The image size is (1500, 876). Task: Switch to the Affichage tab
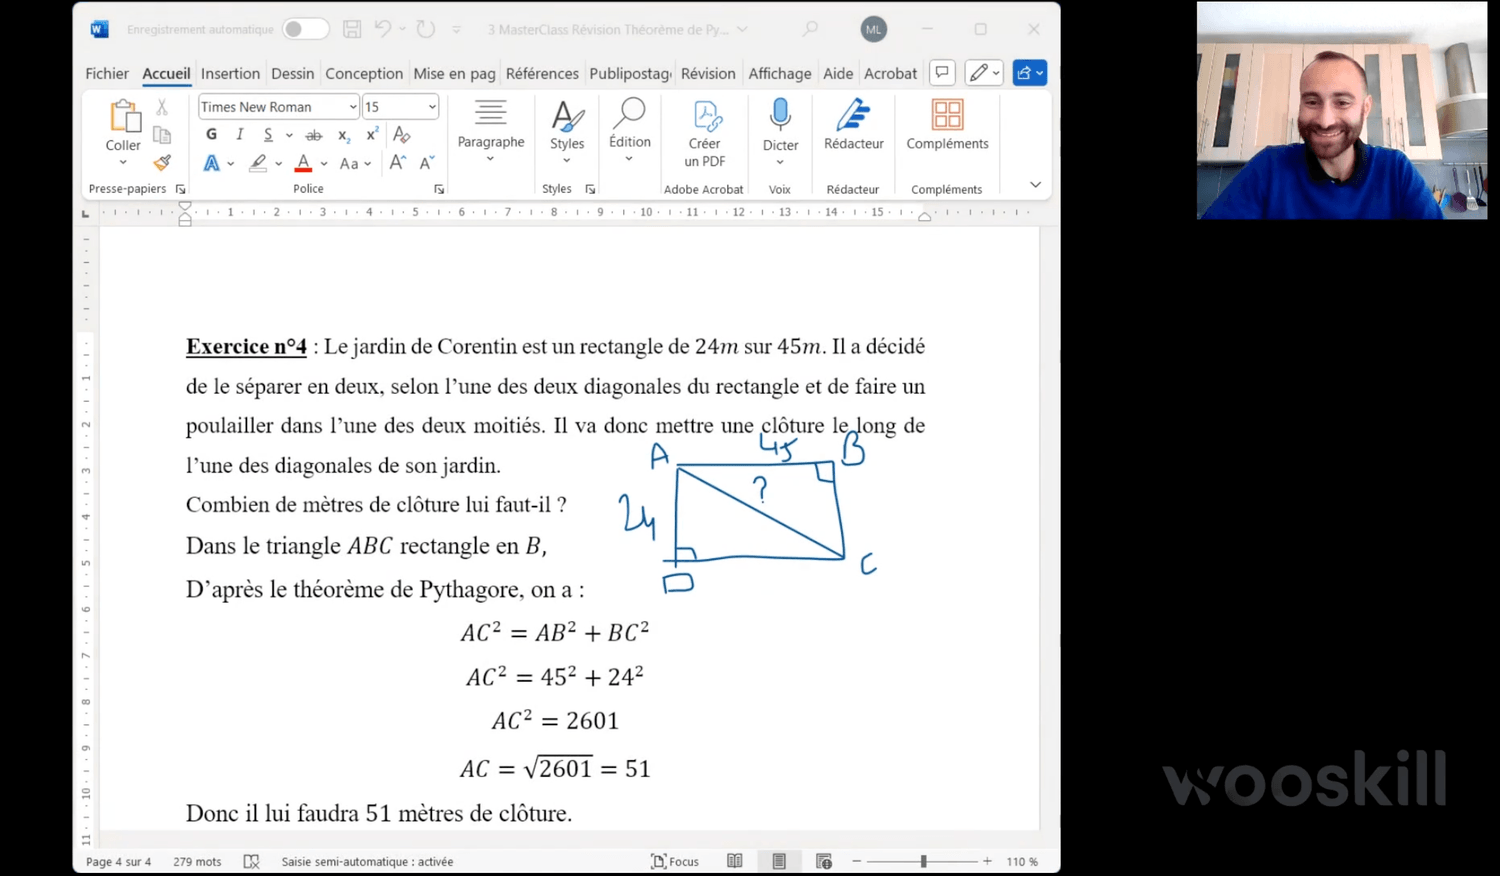780,73
